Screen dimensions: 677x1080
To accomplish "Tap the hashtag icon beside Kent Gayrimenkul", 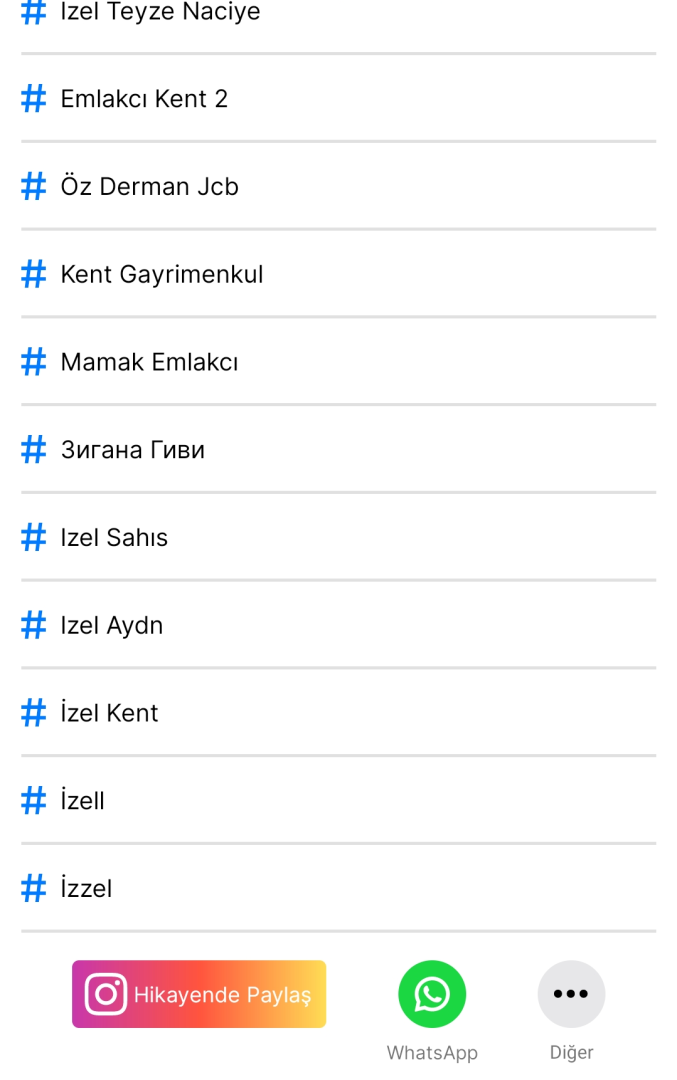I will click(34, 274).
